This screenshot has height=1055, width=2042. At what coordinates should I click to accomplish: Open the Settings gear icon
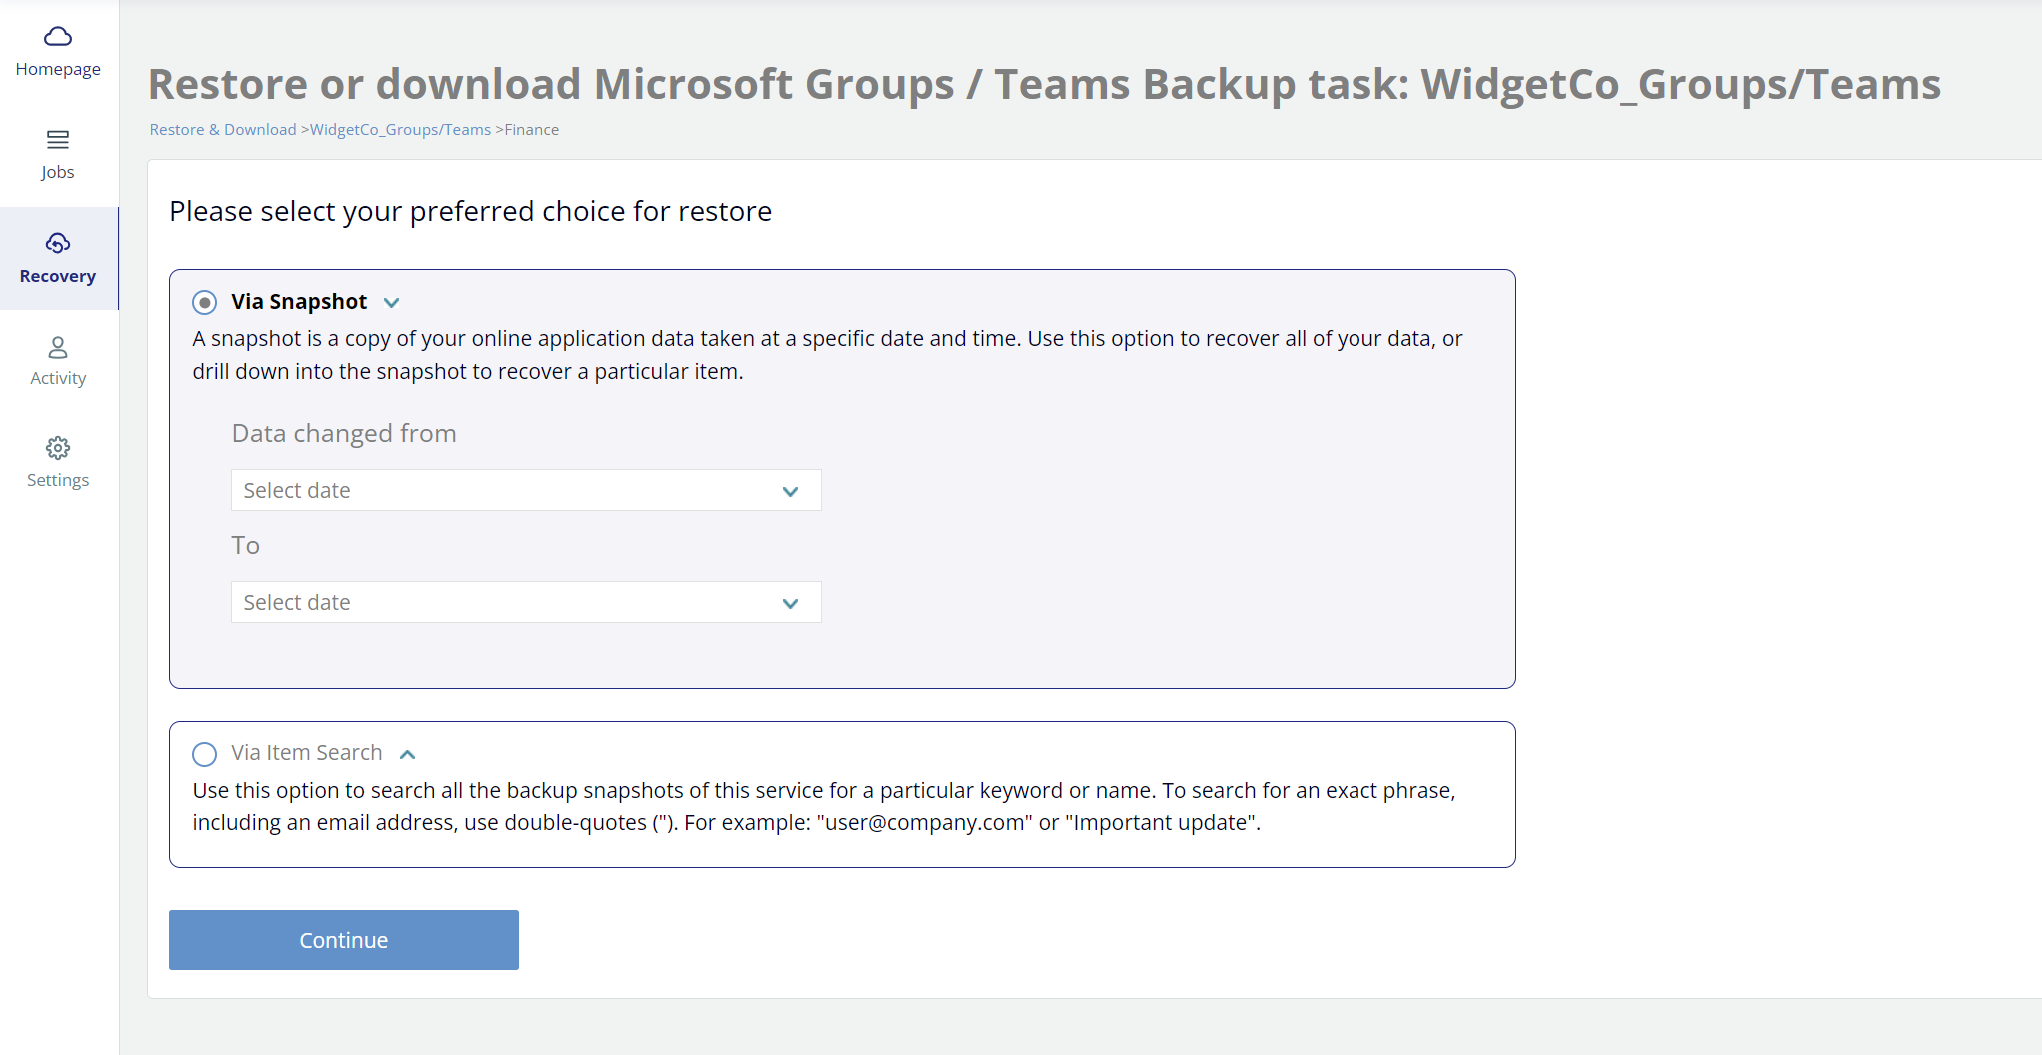pos(58,448)
